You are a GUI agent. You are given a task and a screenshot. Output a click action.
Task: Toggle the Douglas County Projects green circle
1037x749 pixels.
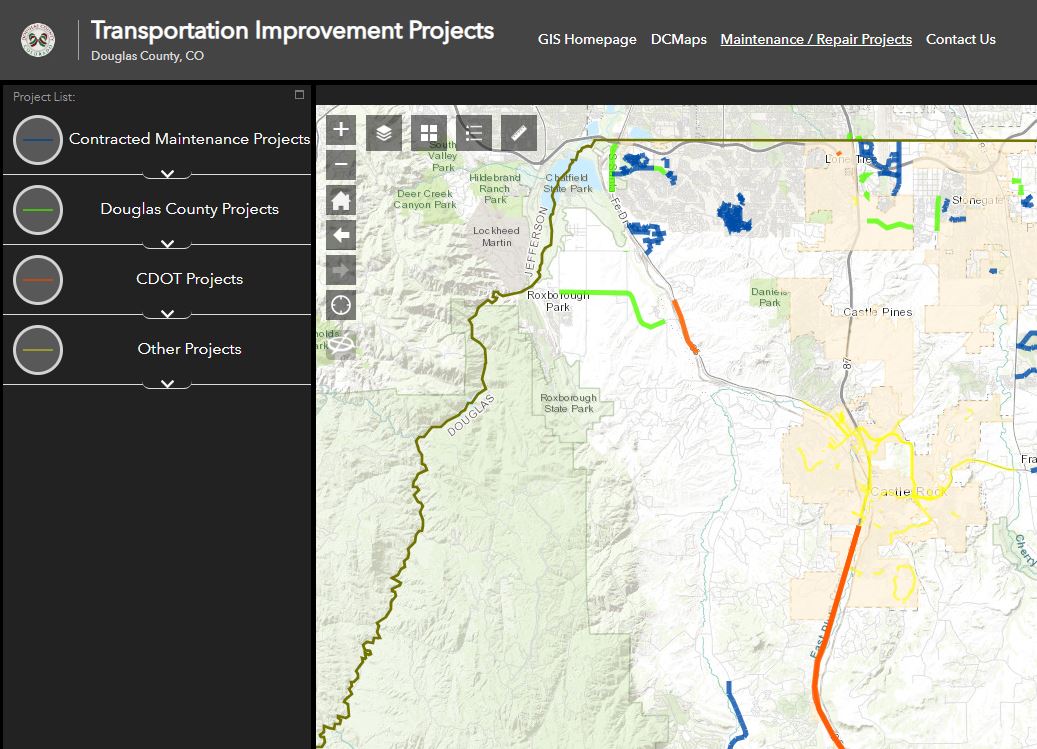(38, 210)
